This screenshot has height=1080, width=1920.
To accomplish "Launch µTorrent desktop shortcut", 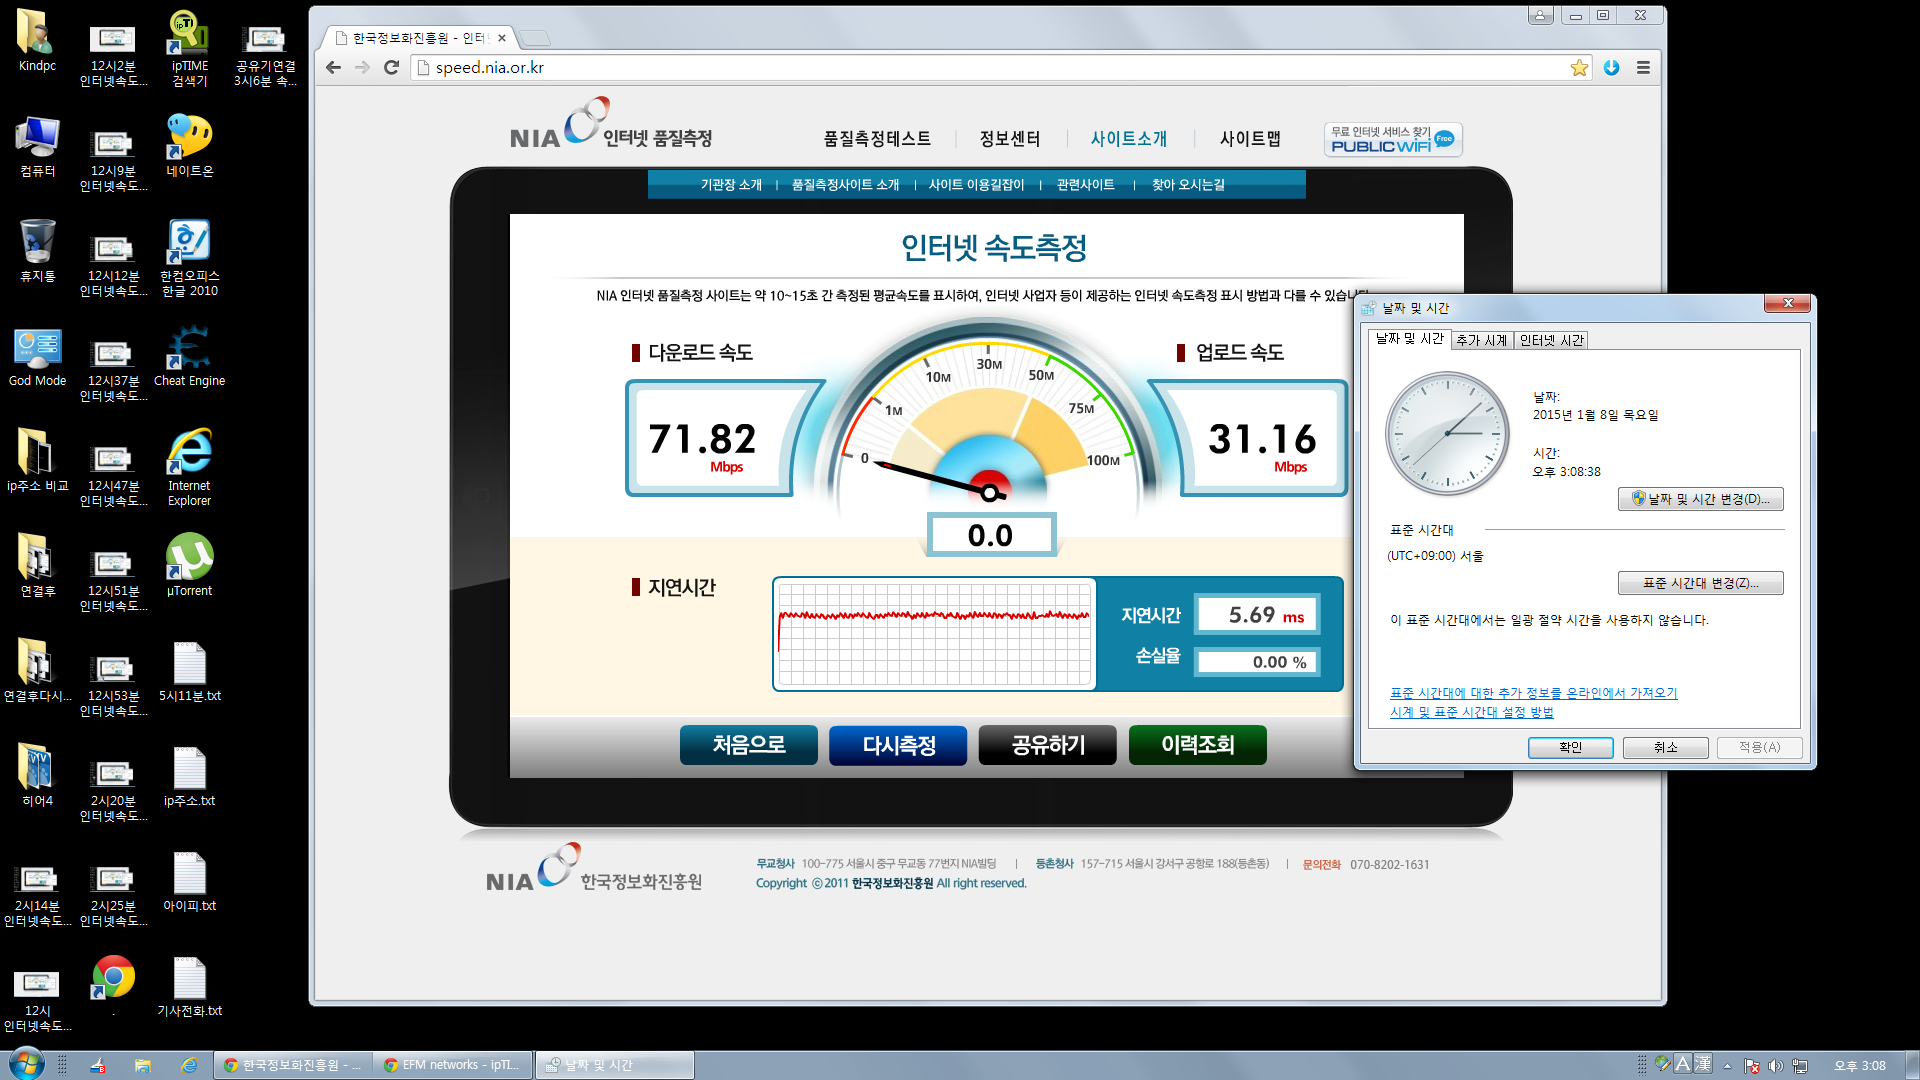I will coord(189,565).
